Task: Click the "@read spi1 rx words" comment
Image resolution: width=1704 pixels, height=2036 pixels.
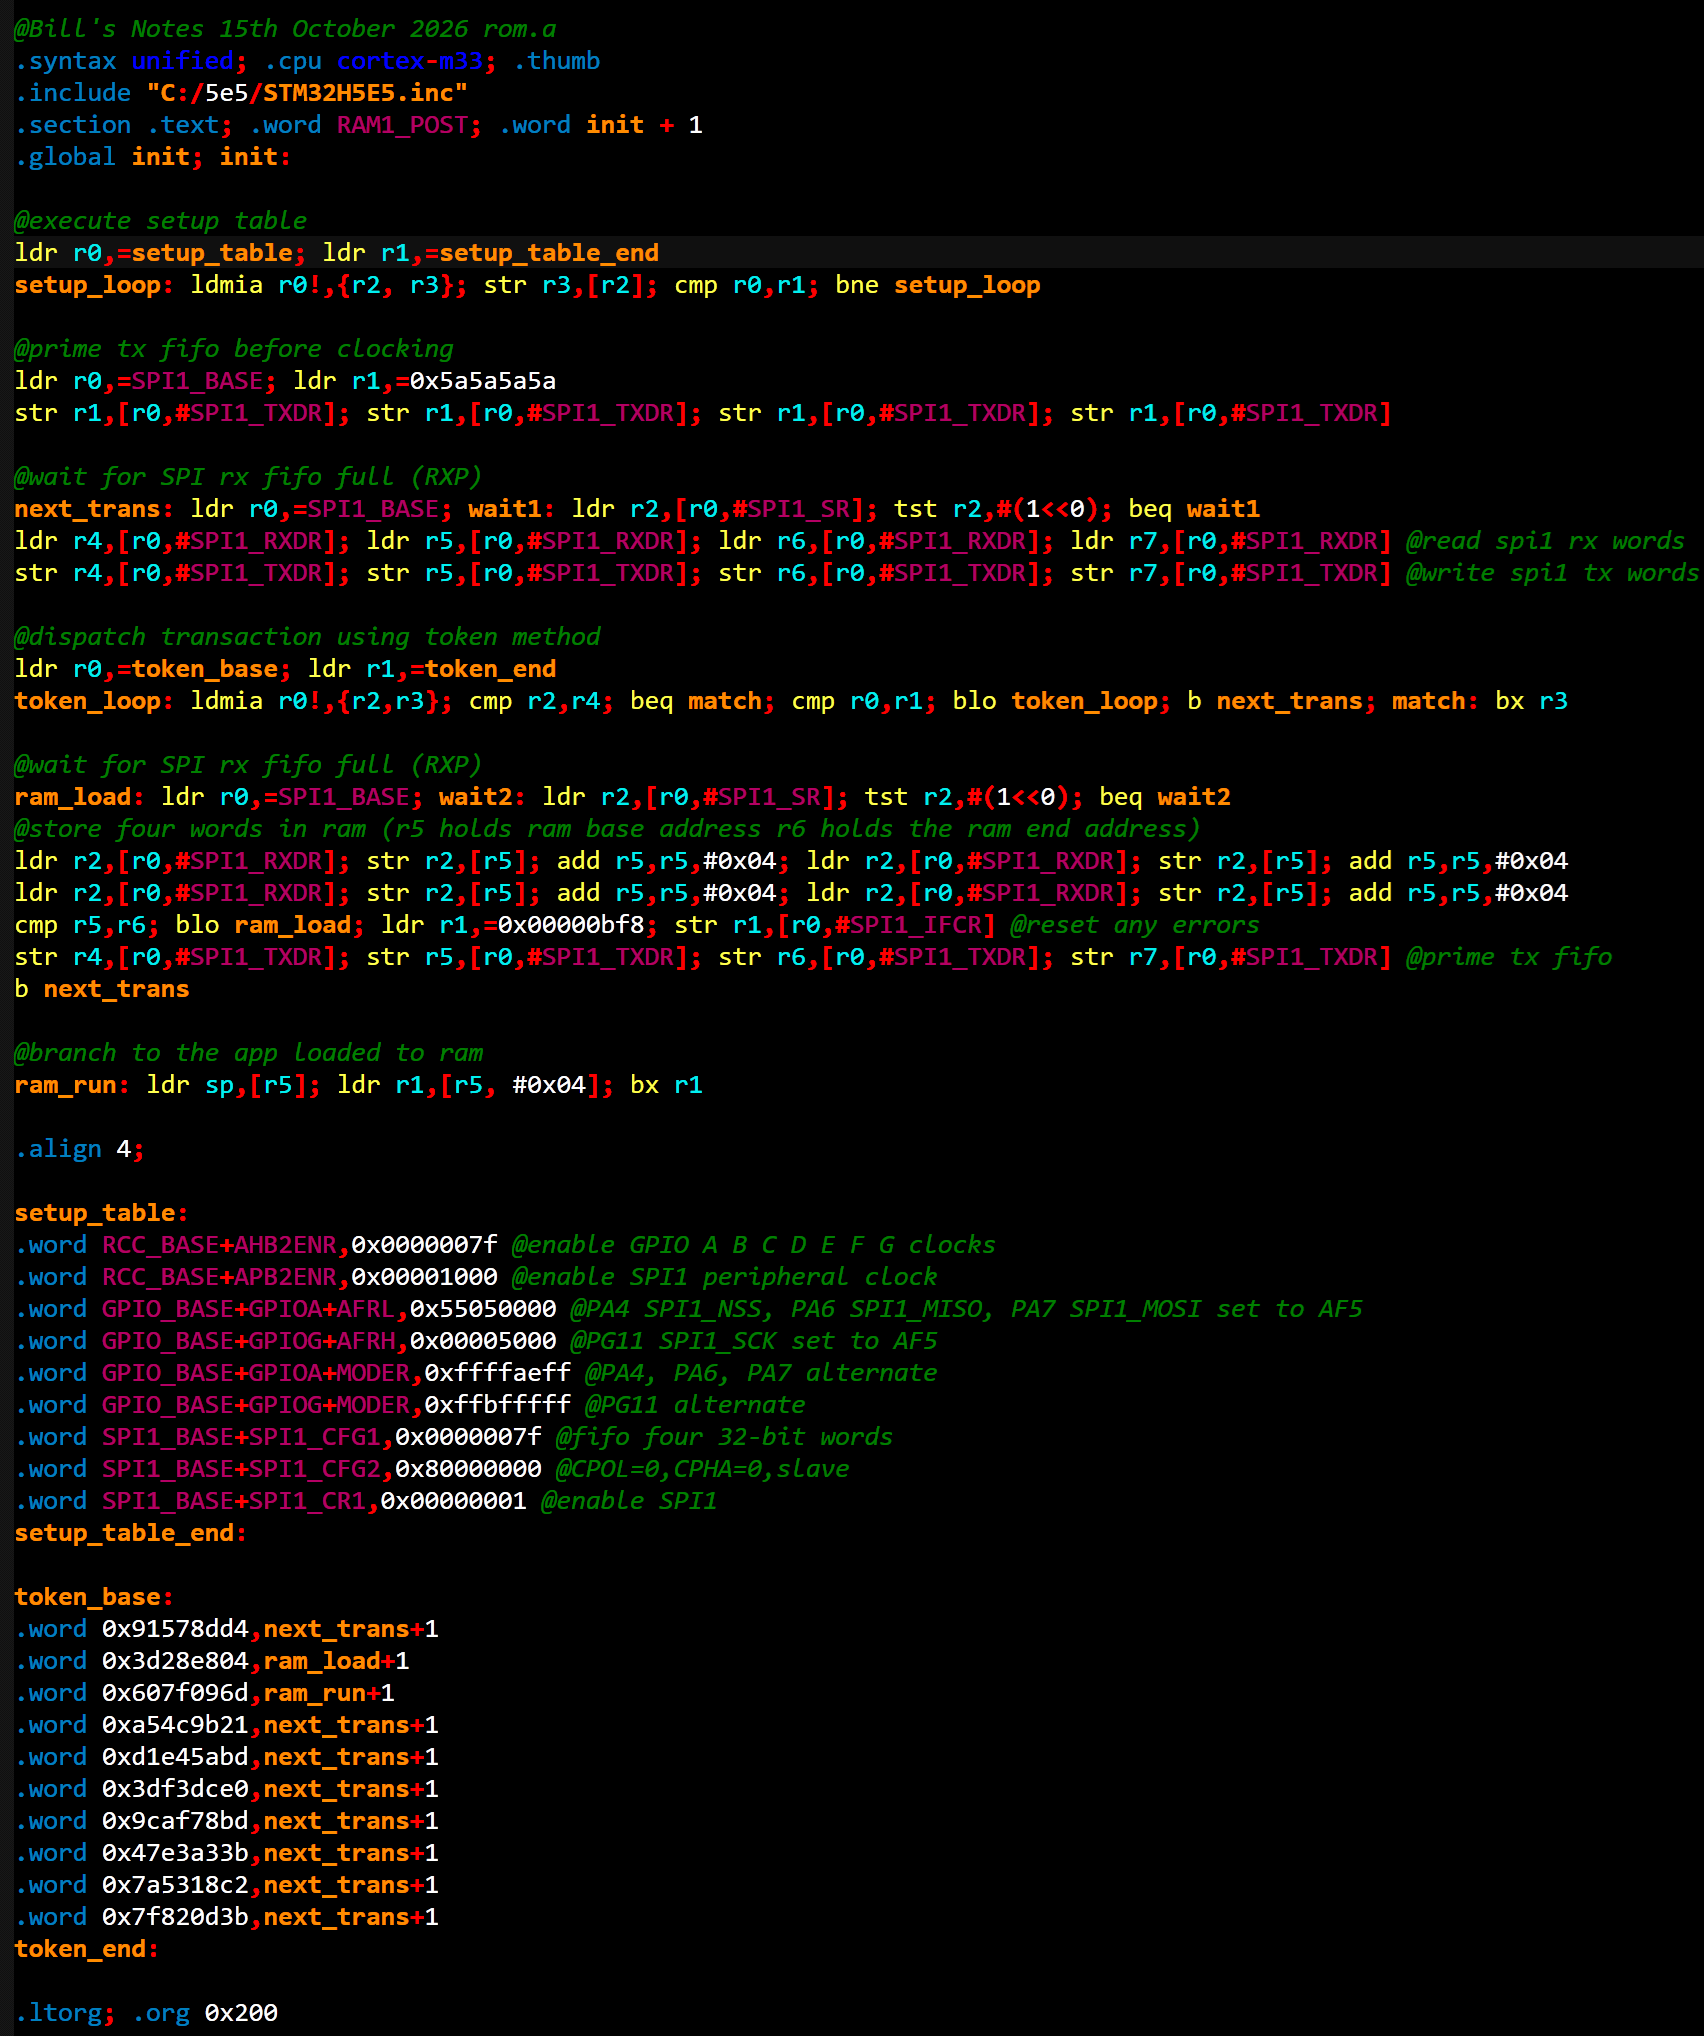Action: coord(1545,541)
